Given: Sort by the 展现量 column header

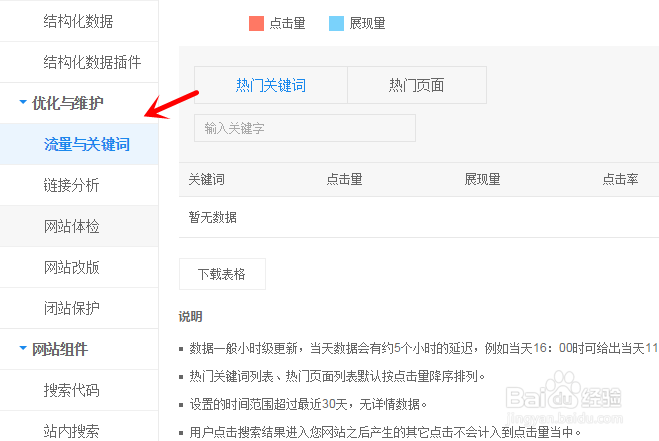Looking at the screenshot, I should [482, 180].
